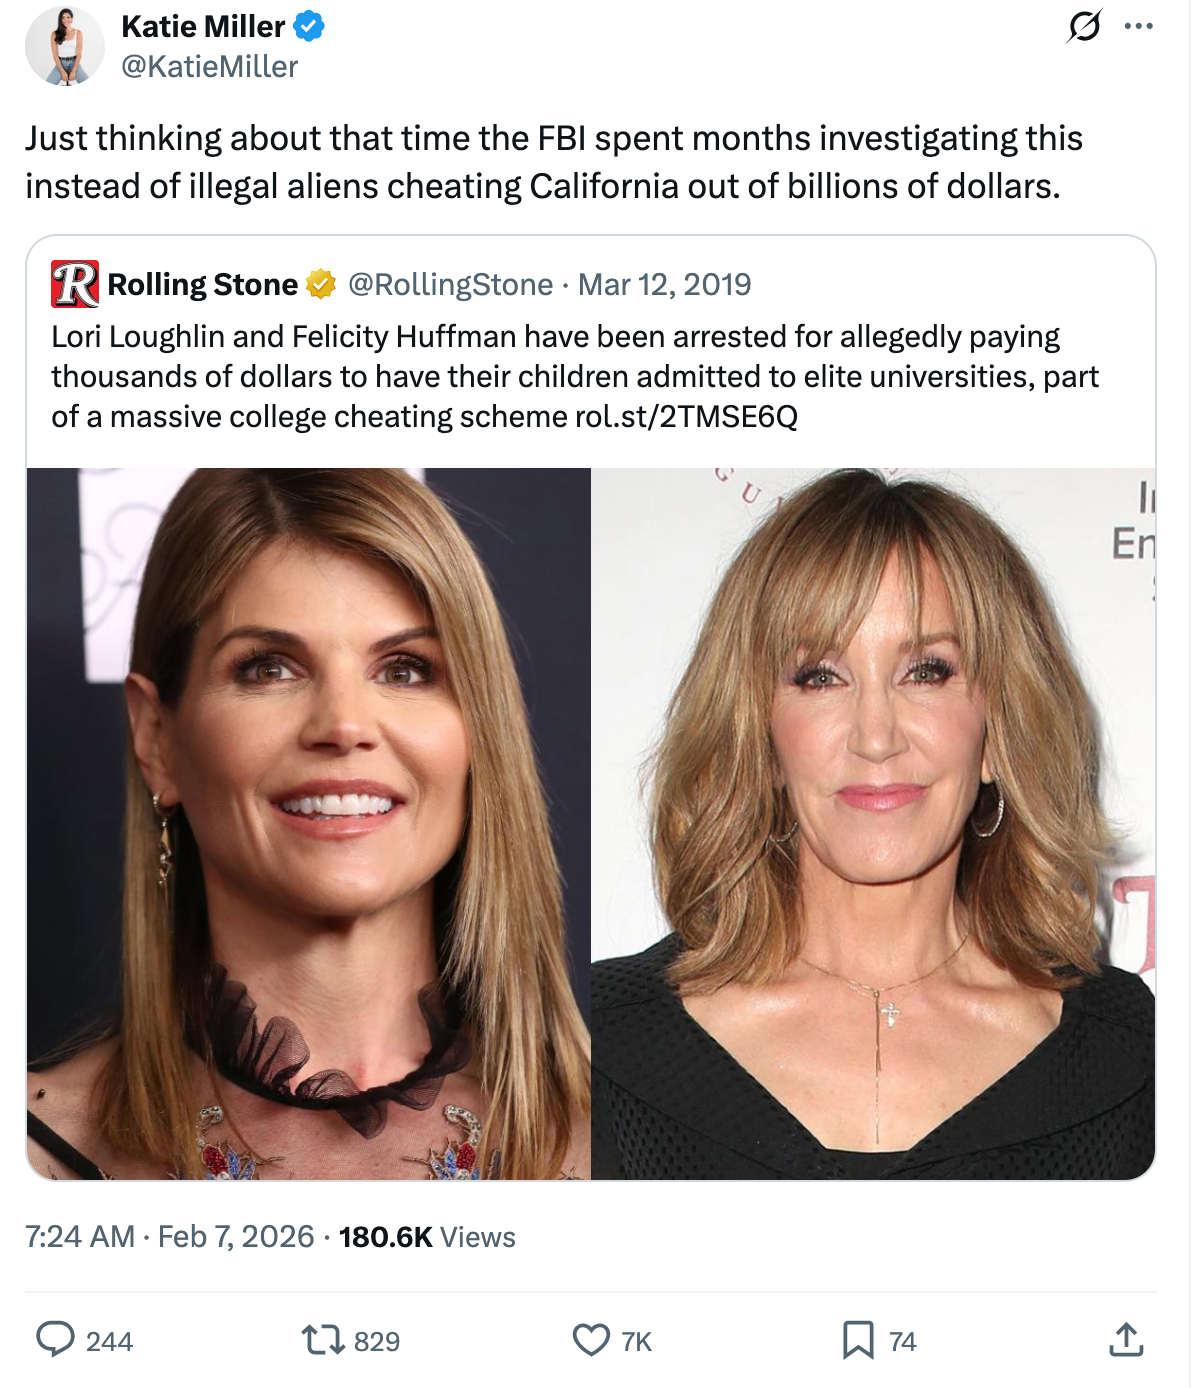Open the rol.st/2TMSE6Q link
Image resolution: width=1204 pixels, height=1388 pixels.
pos(686,416)
